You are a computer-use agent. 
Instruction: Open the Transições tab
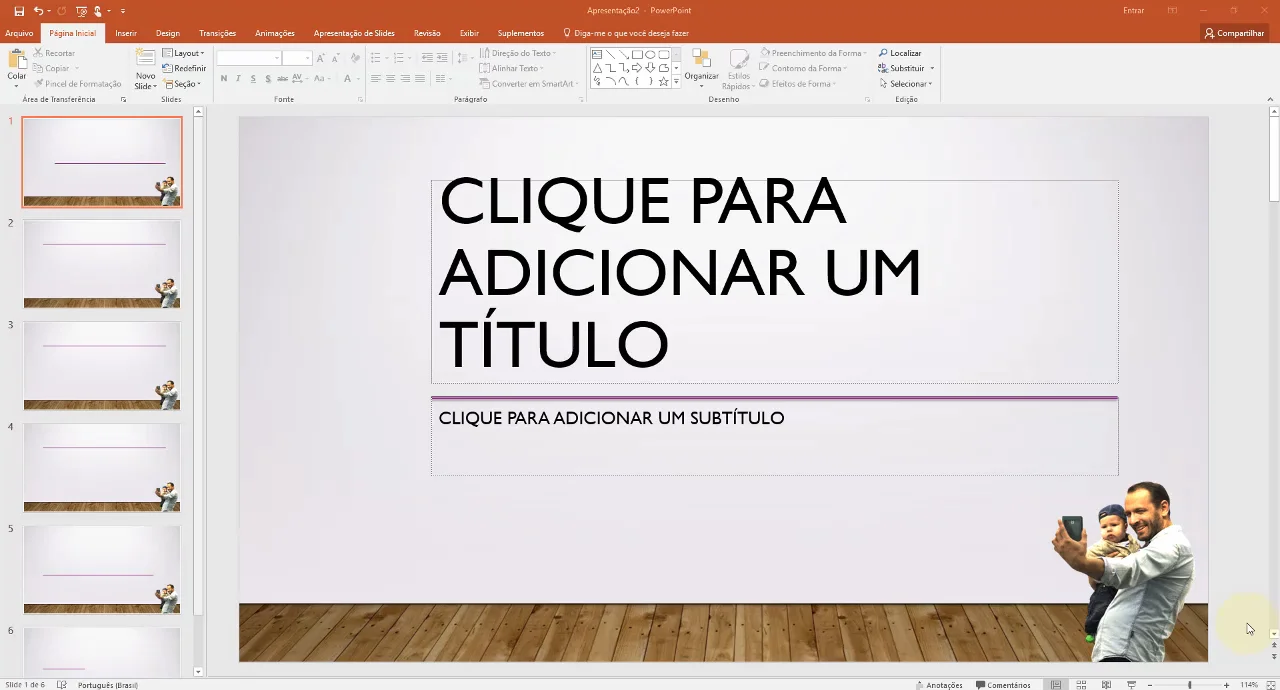(x=218, y=33)
